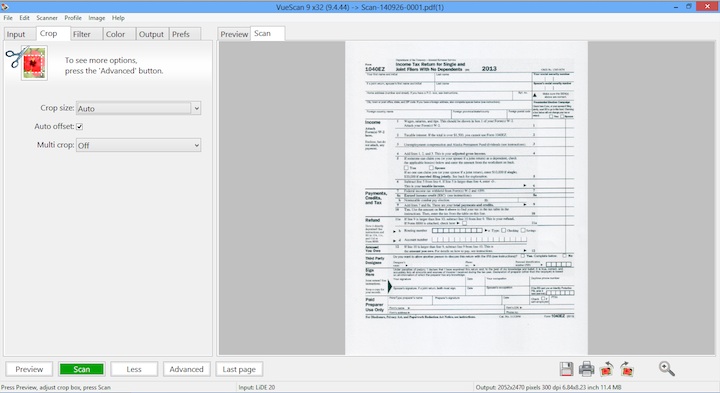Click the Advanced button
The height and width of the screenshot is (393, 720).
pyautogui.click(x=186, y=369)
